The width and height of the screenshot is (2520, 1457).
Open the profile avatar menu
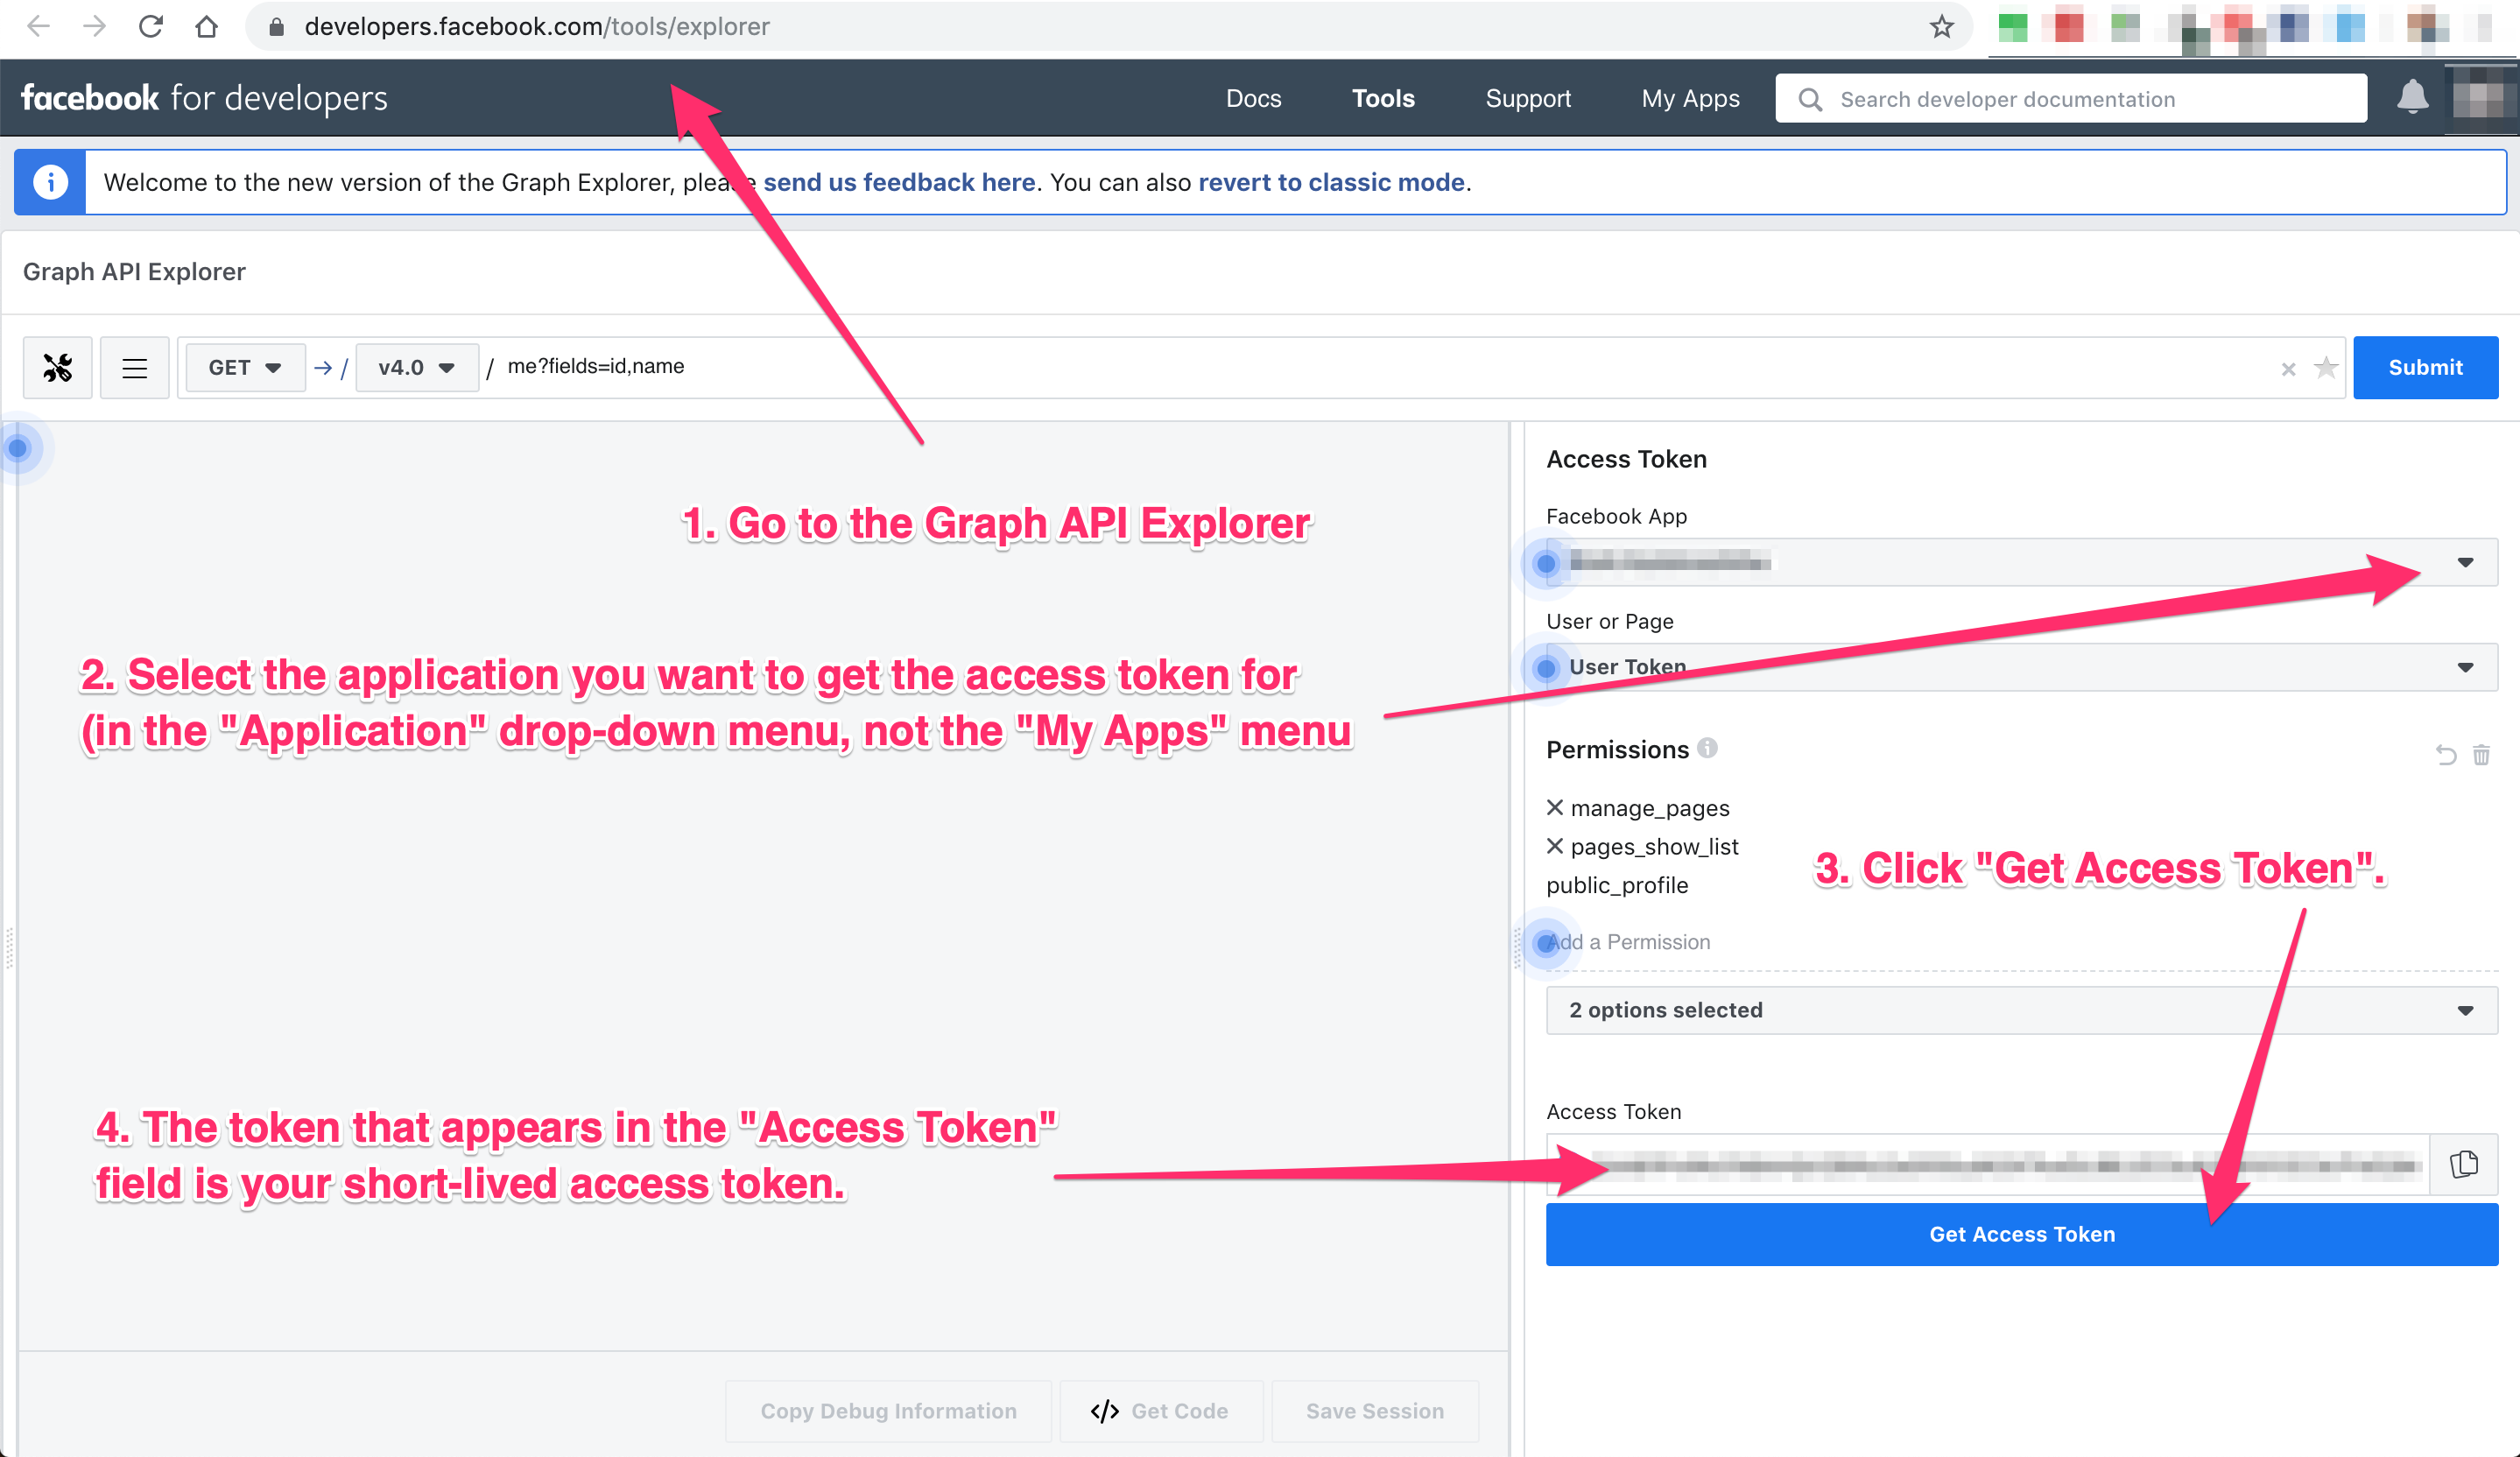[x=2479, y=98]
